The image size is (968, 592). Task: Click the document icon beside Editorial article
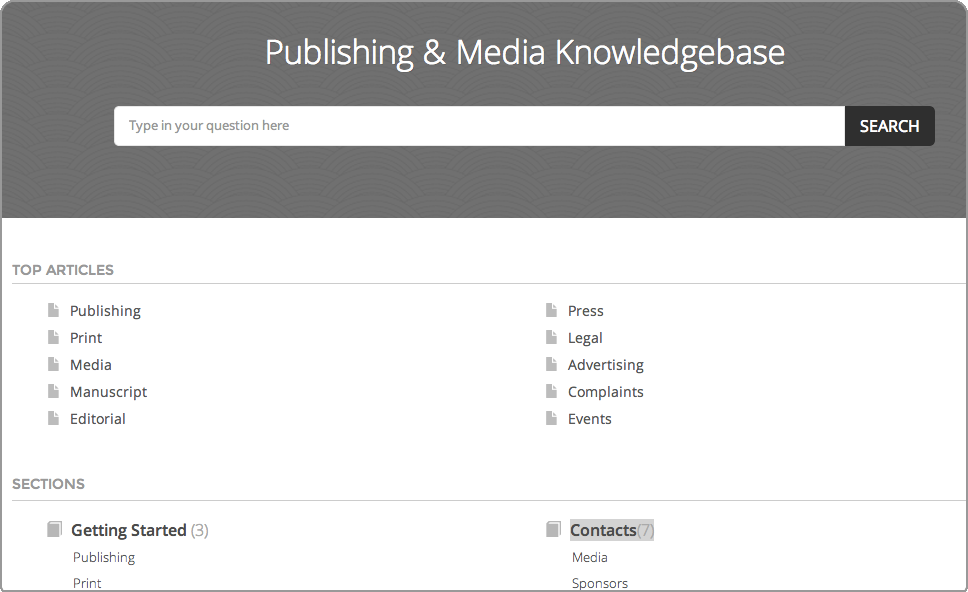[x=54, y=419]
